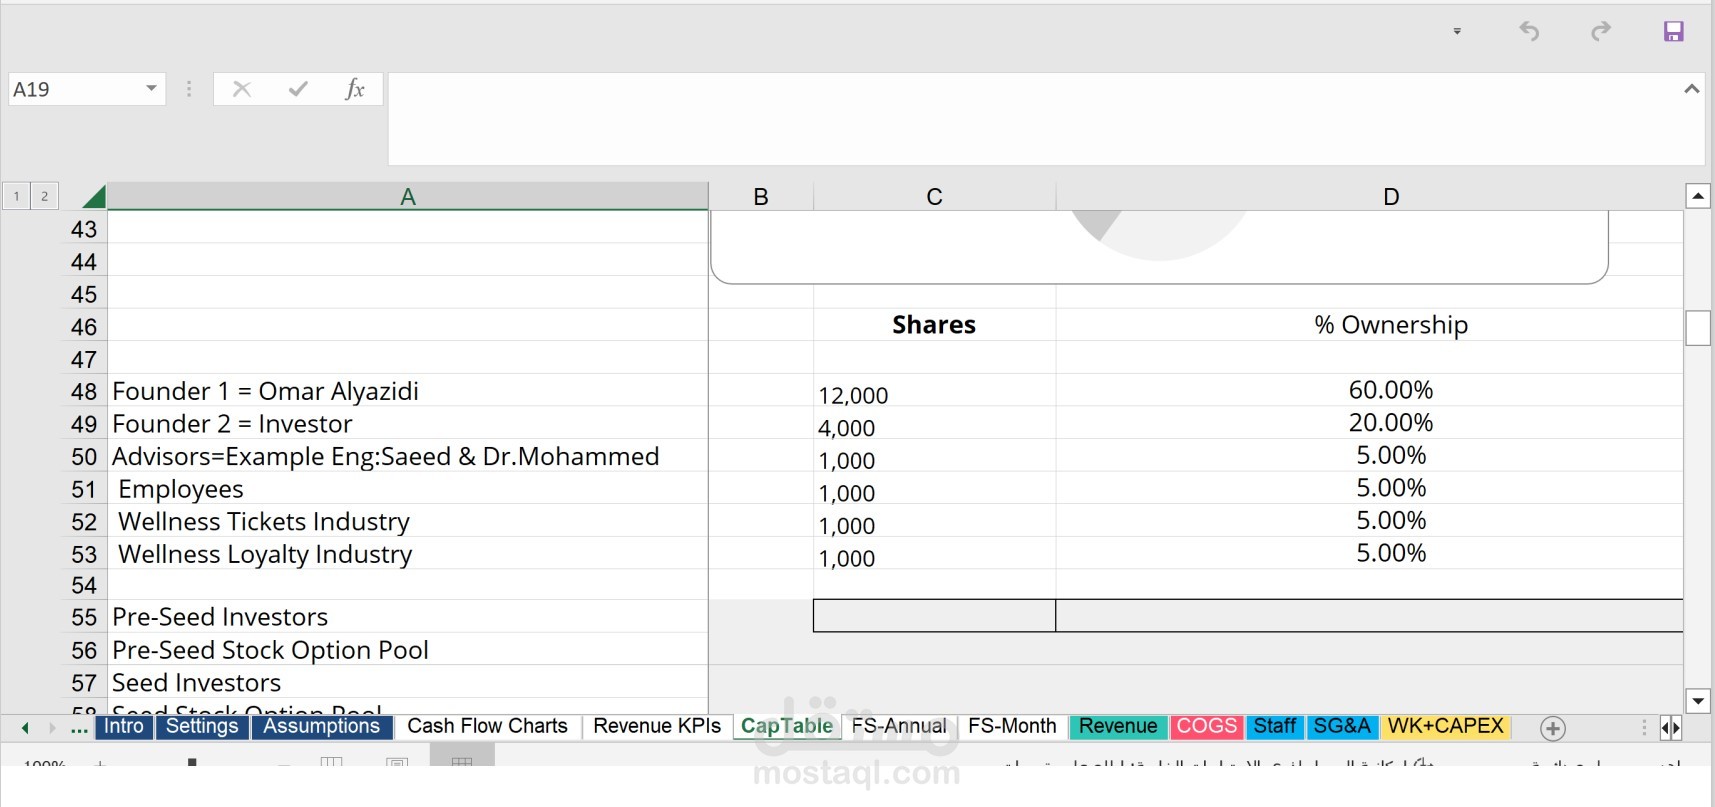Click 'Wellness Loyalty Industry' cell
Screen dimensions: 1715x807
[407, 554]
